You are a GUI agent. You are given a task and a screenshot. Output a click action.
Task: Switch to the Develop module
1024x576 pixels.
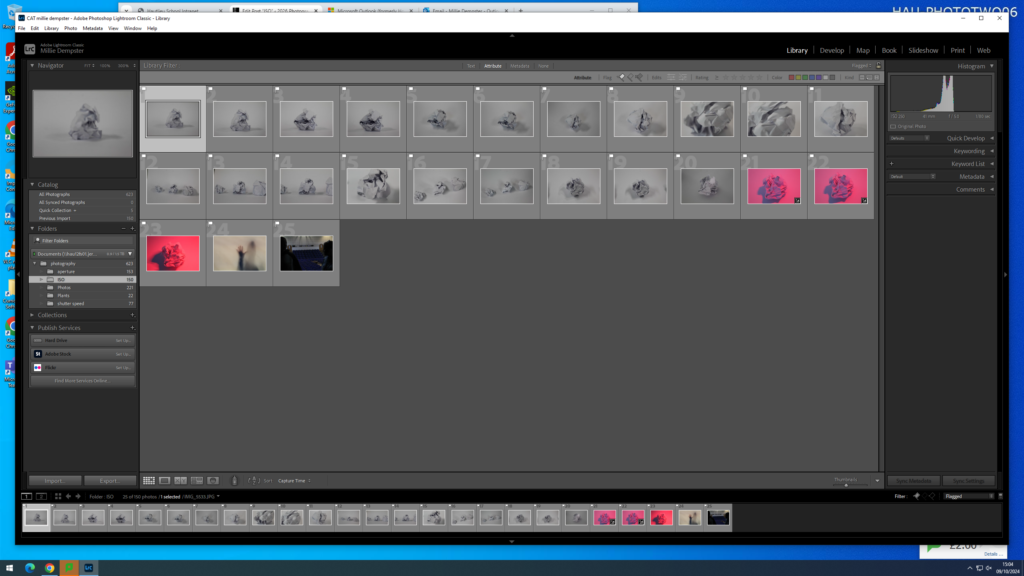click(x=831, y=50)
